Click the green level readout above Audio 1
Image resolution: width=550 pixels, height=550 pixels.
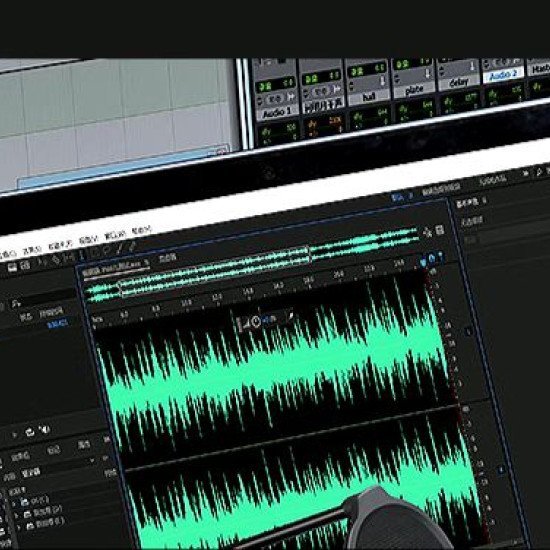click(275, 85)
